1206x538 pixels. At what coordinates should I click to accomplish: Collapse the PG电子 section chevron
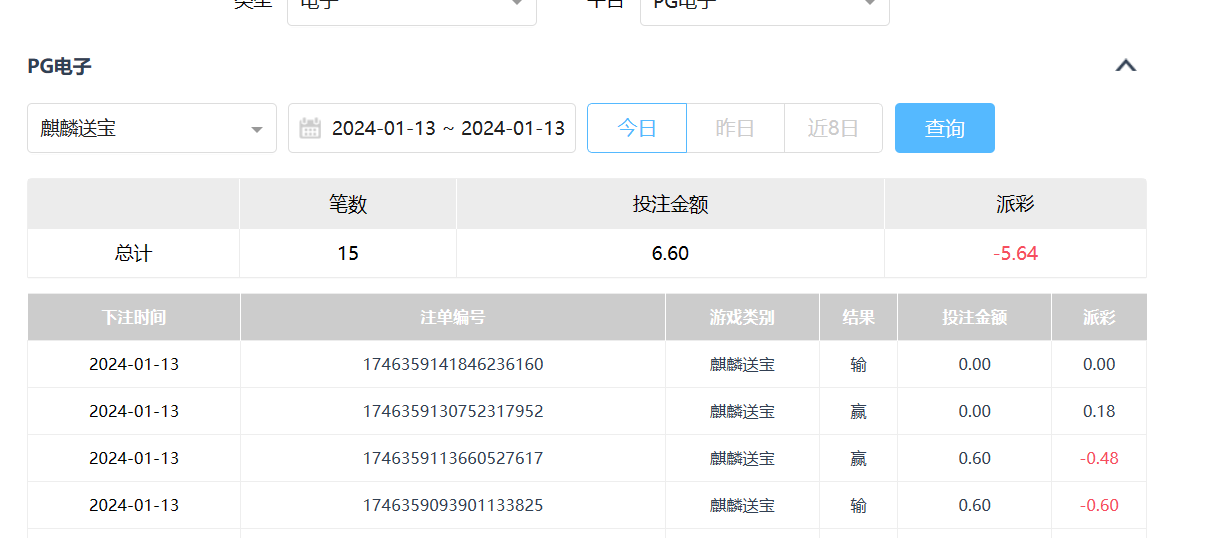coord(1125,66)
